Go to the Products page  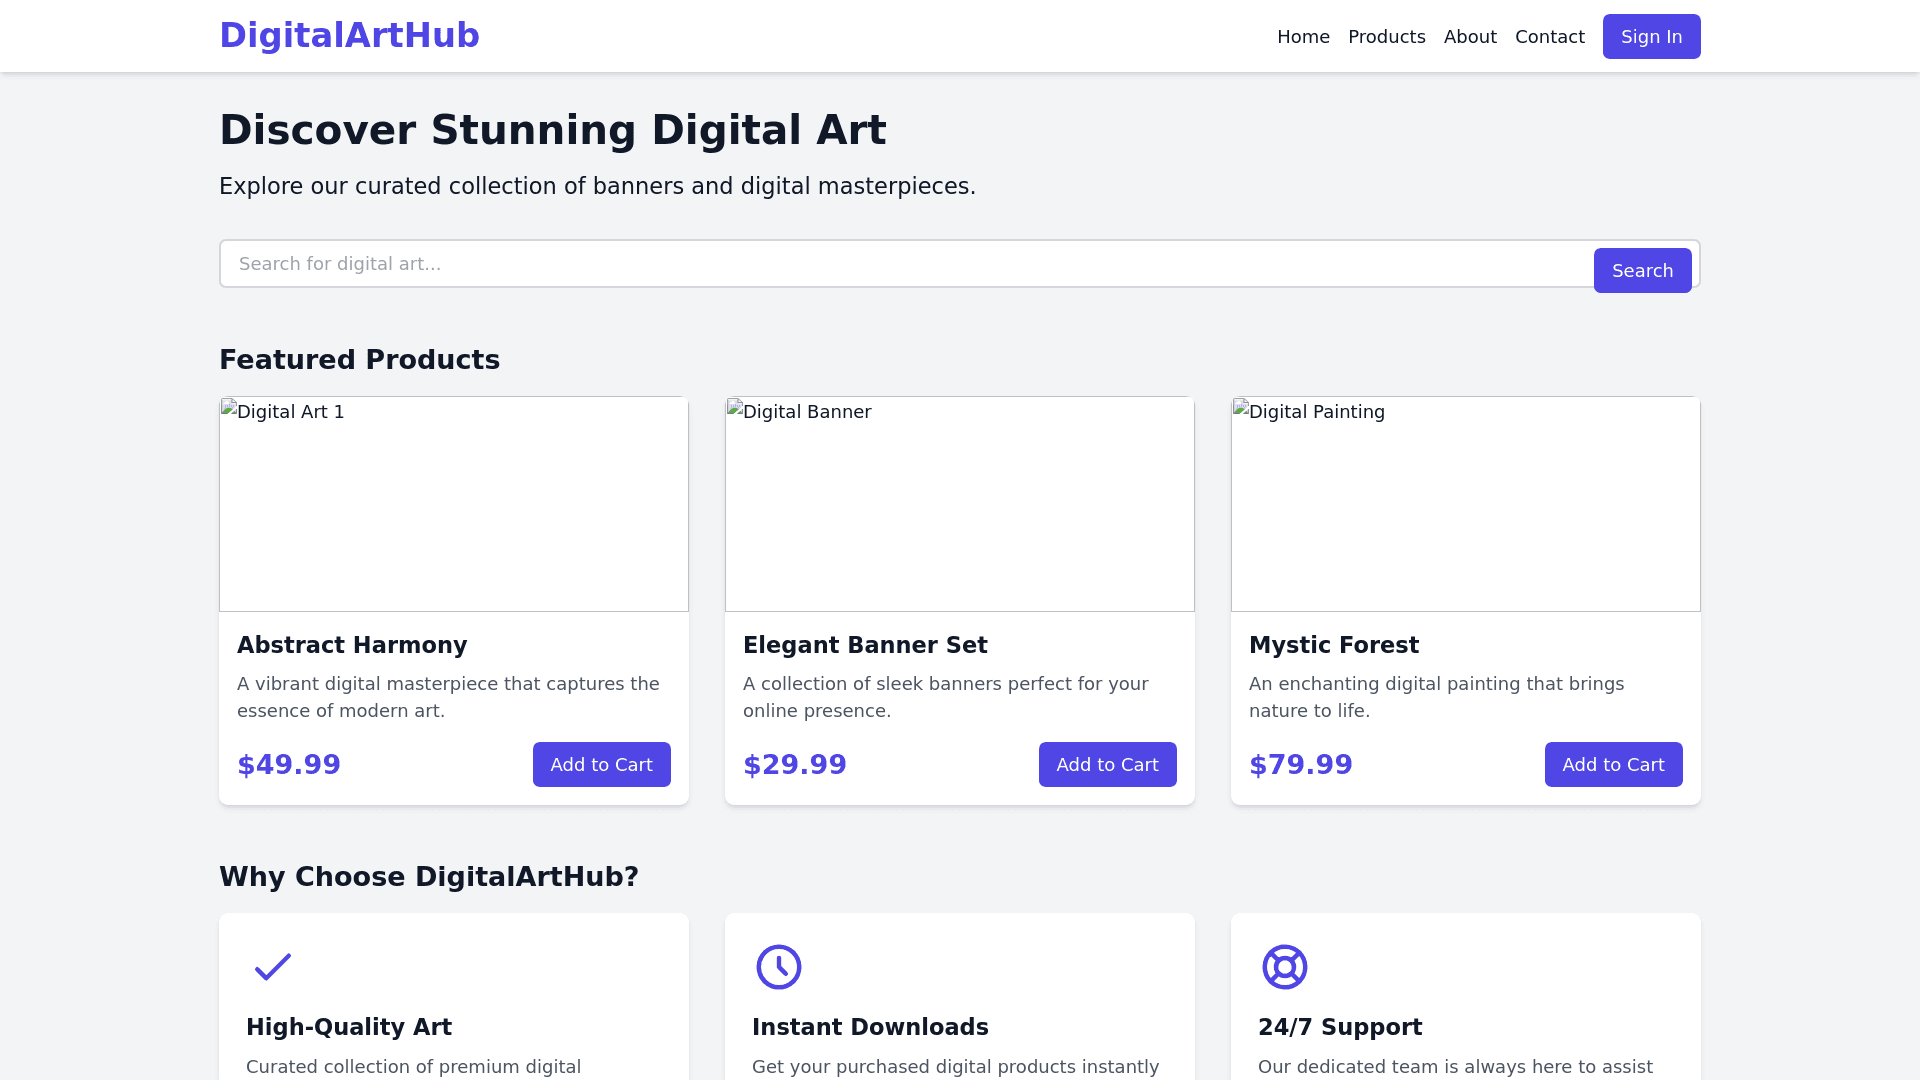(1386, 37)
